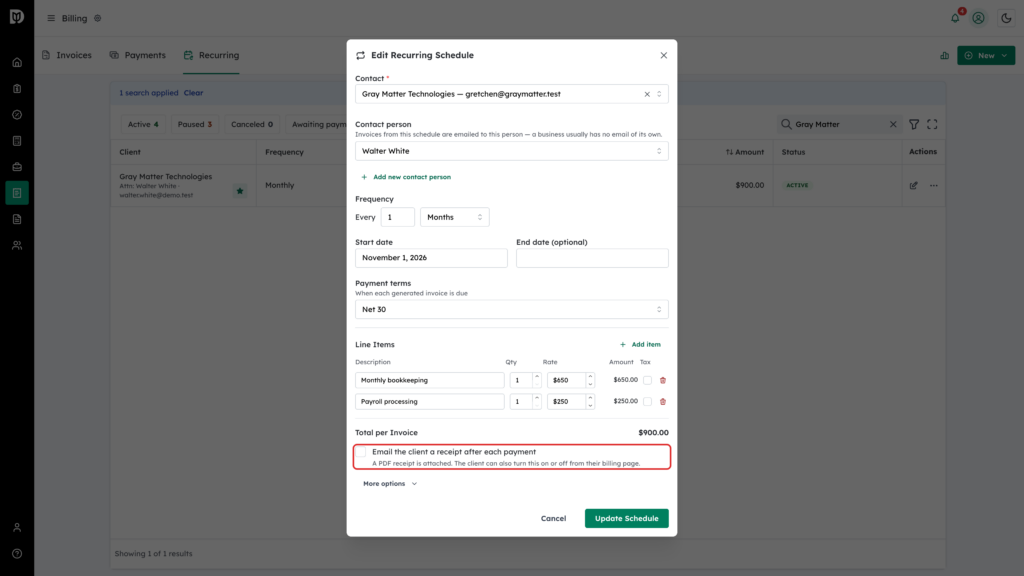
Task: Delete the Monthly bookkeeping line item
Action: coord(663,380)
